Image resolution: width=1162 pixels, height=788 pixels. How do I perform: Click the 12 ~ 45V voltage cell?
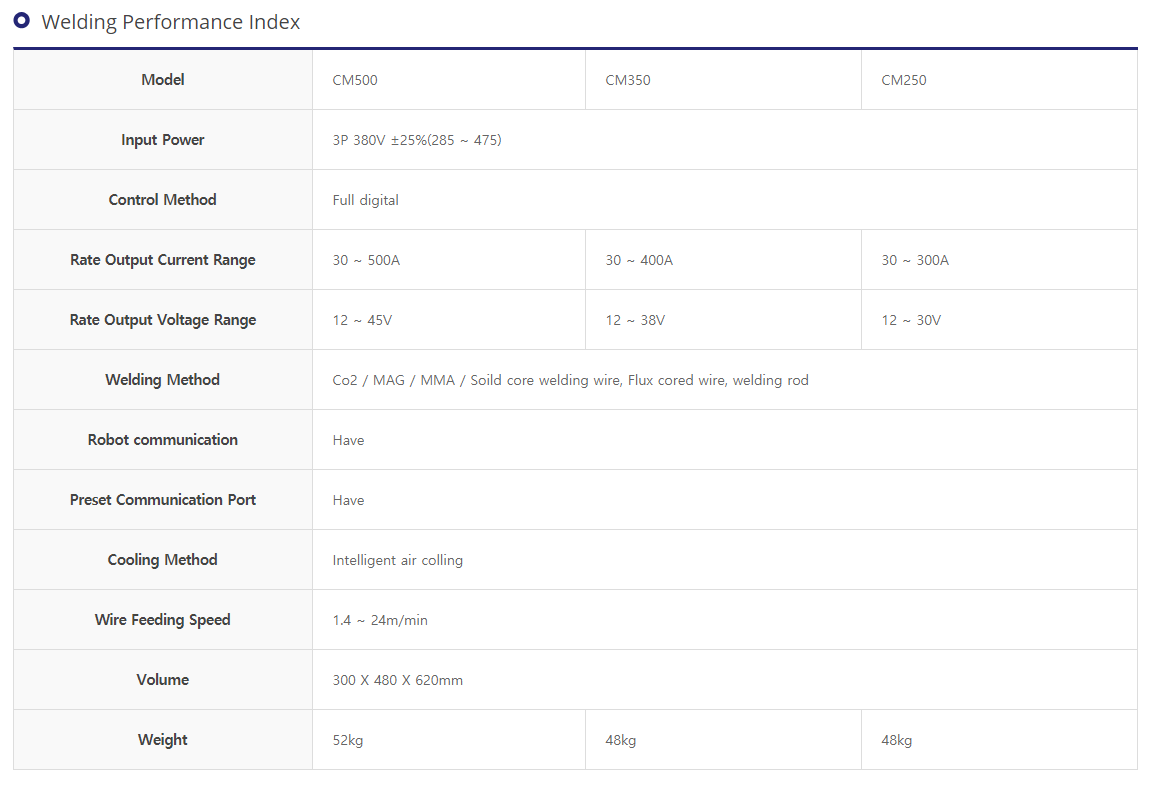tap(449, 320)
